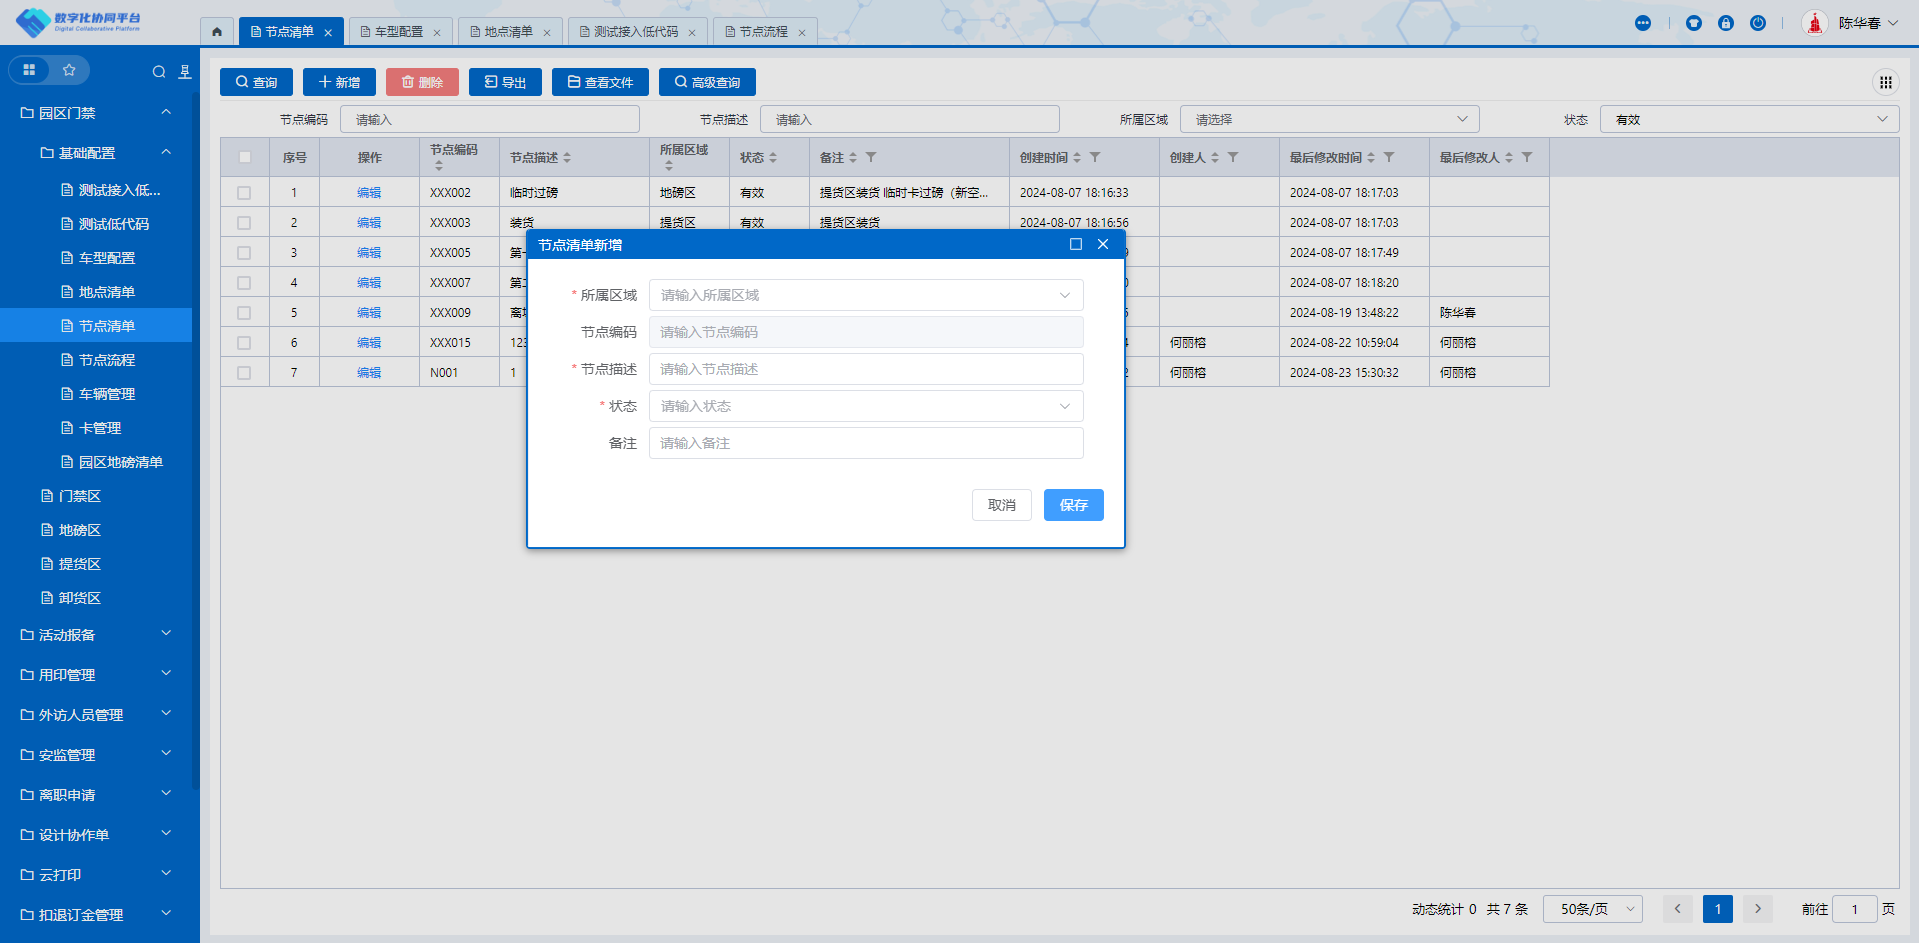The width and height of the screenshot is (1919, 943).
Task: Check the checkbox for row 7 N001
Action: [244, 373]
